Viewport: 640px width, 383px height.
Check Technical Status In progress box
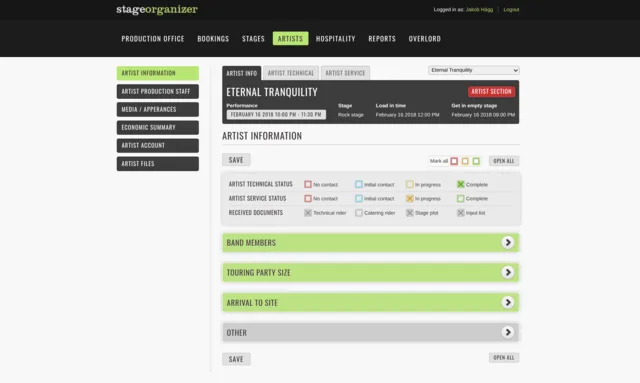pos(409,185)
